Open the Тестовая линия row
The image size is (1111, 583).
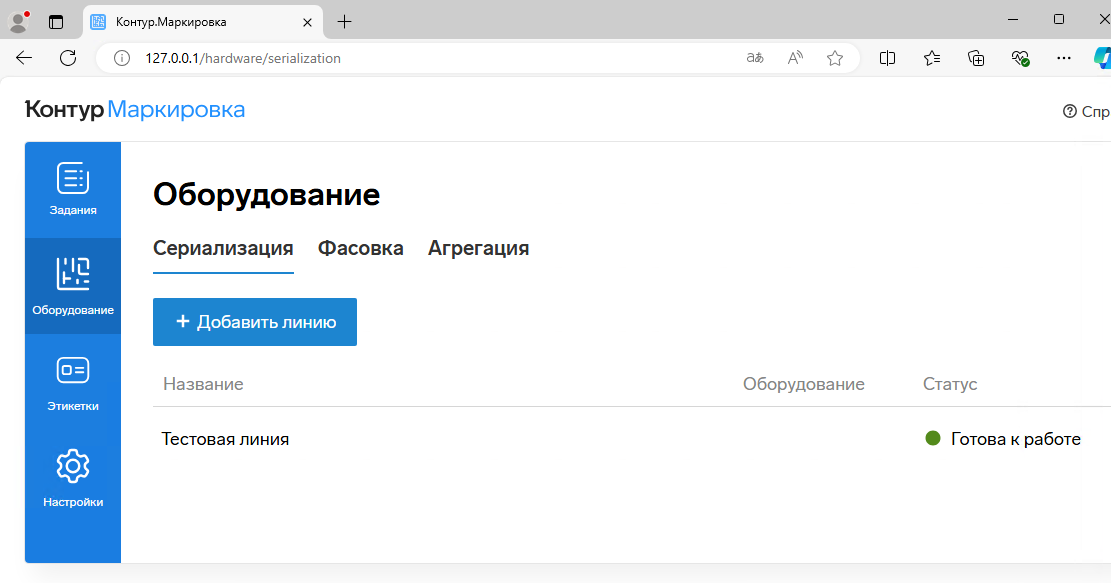pyautogui.click(x=226, y=439)
